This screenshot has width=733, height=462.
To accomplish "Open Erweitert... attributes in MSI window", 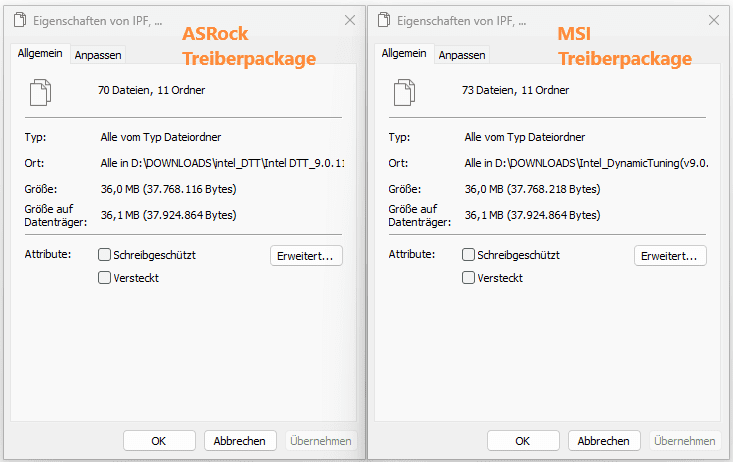I will (670, 256).
